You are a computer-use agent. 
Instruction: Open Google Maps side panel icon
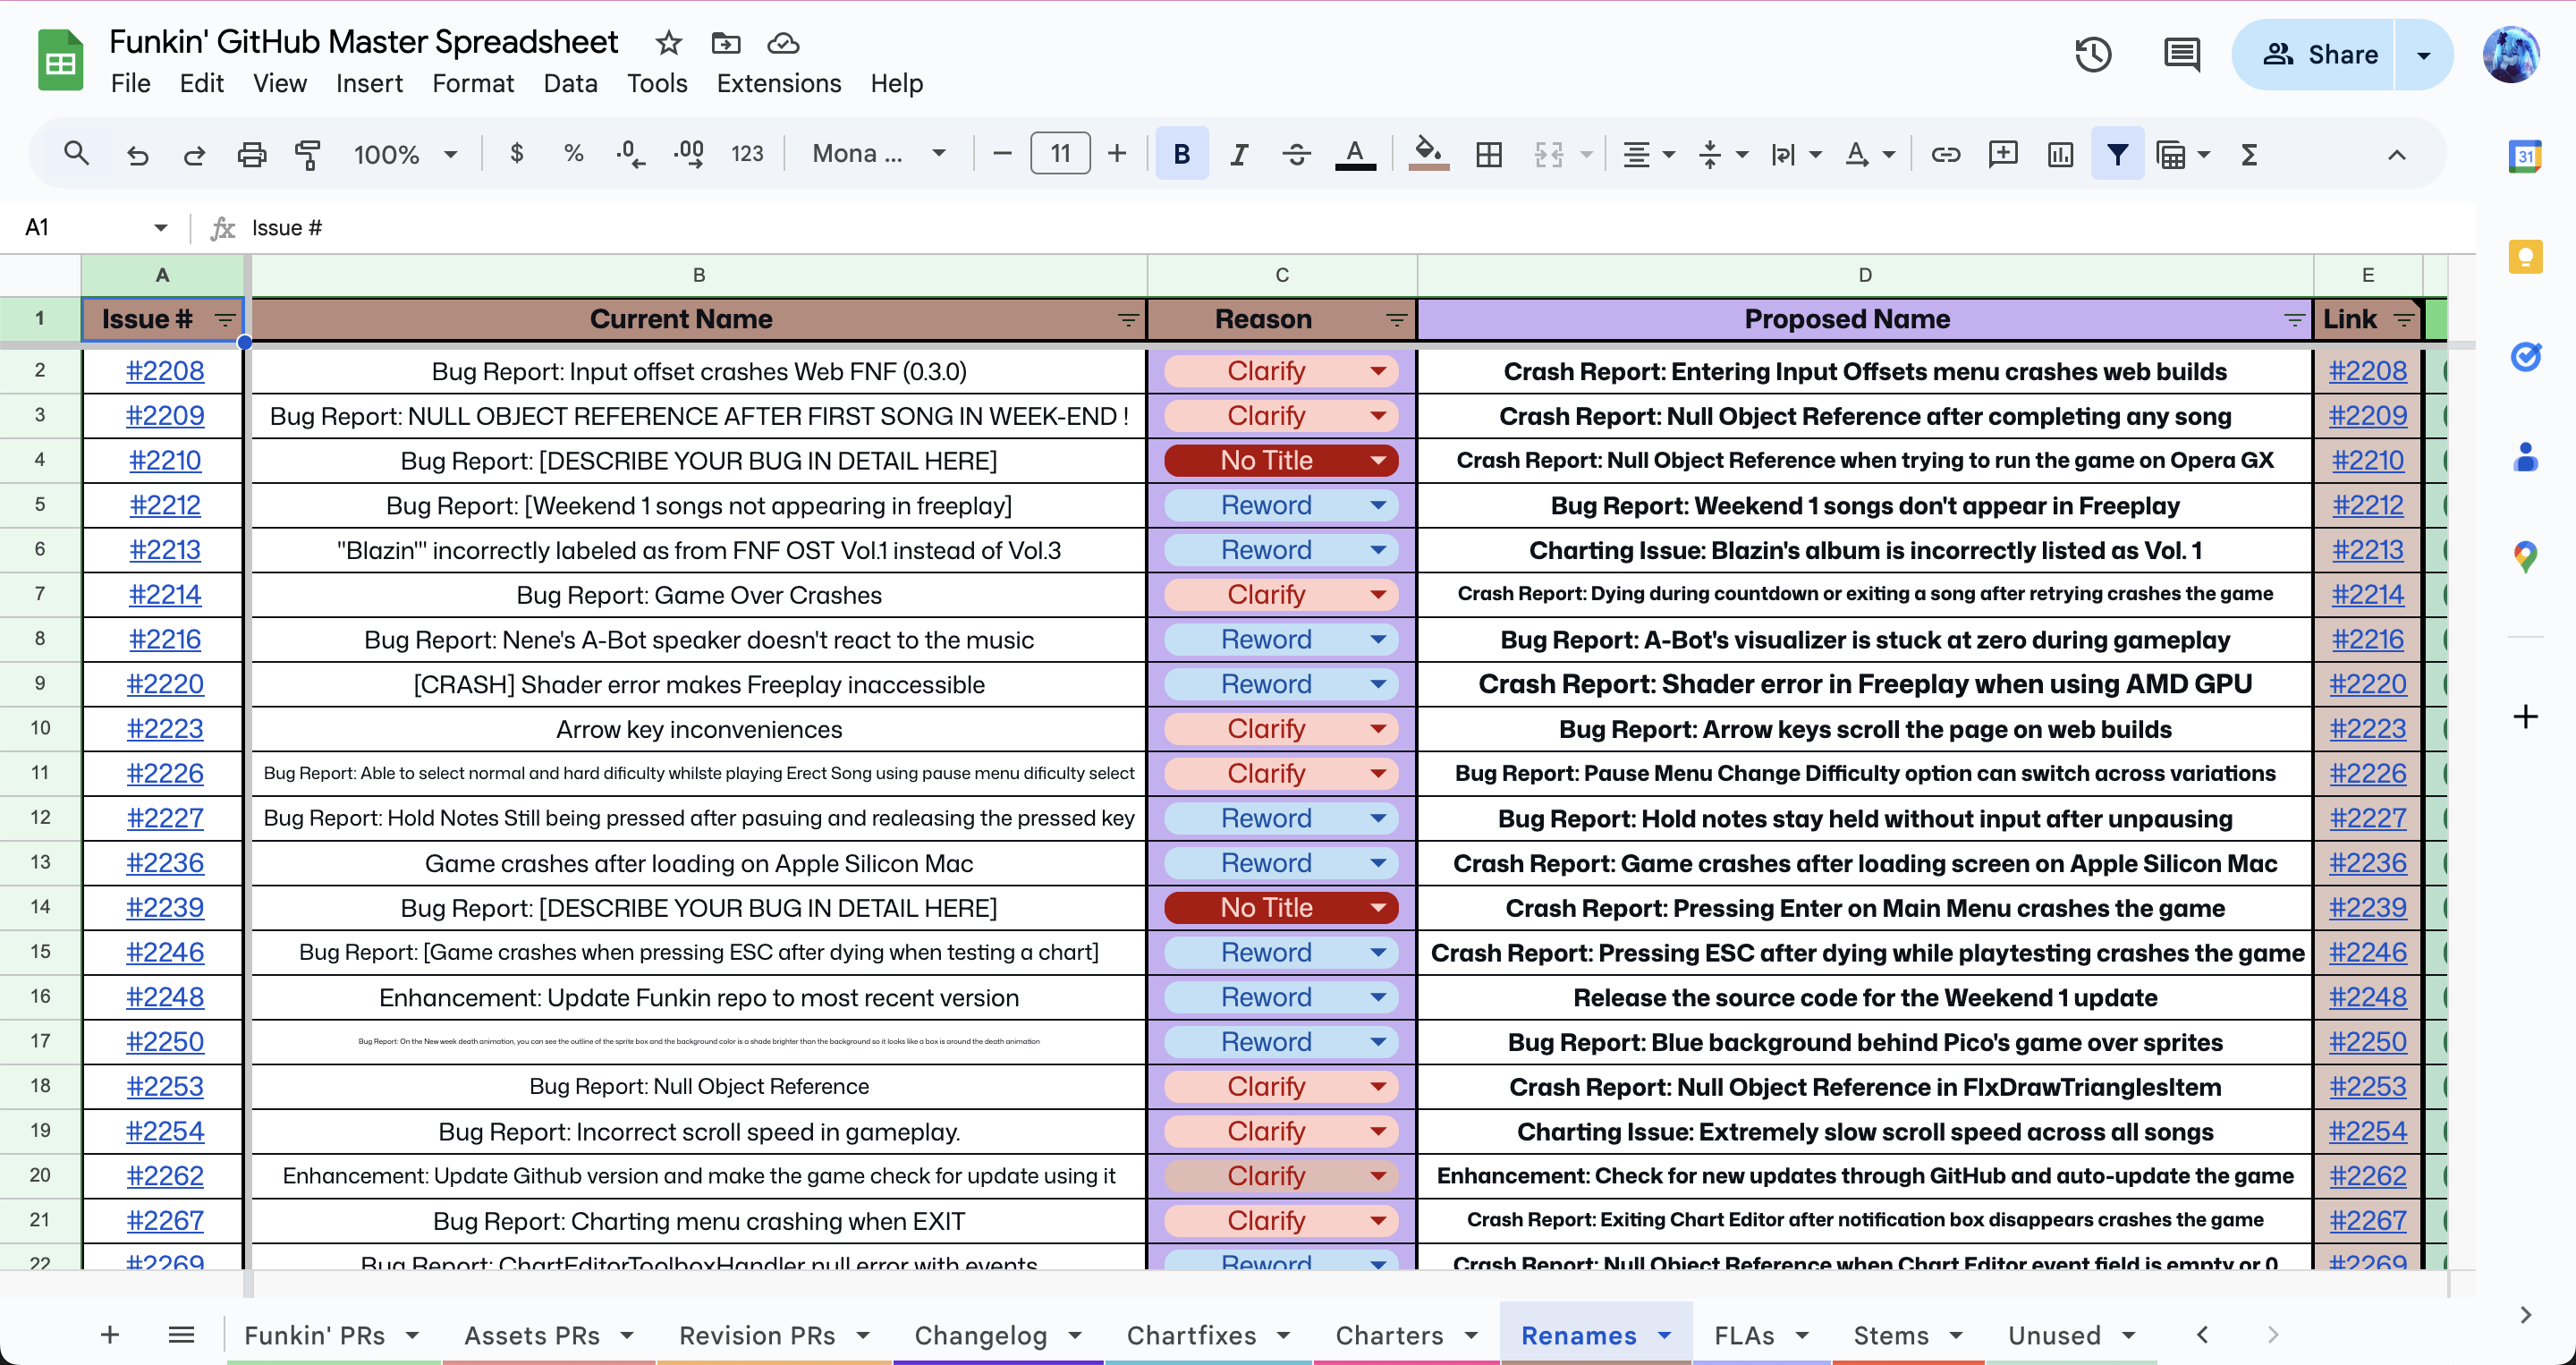[2525, 556]
